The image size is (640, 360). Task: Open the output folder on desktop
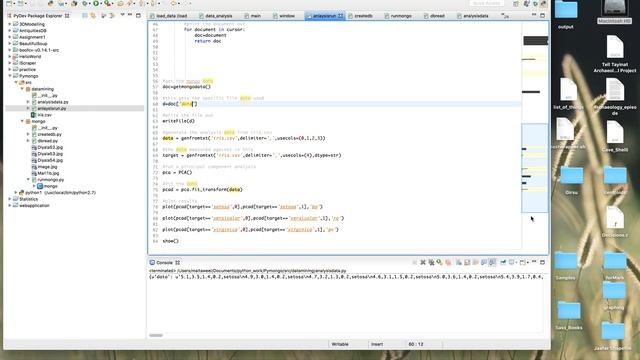(566, 15)
